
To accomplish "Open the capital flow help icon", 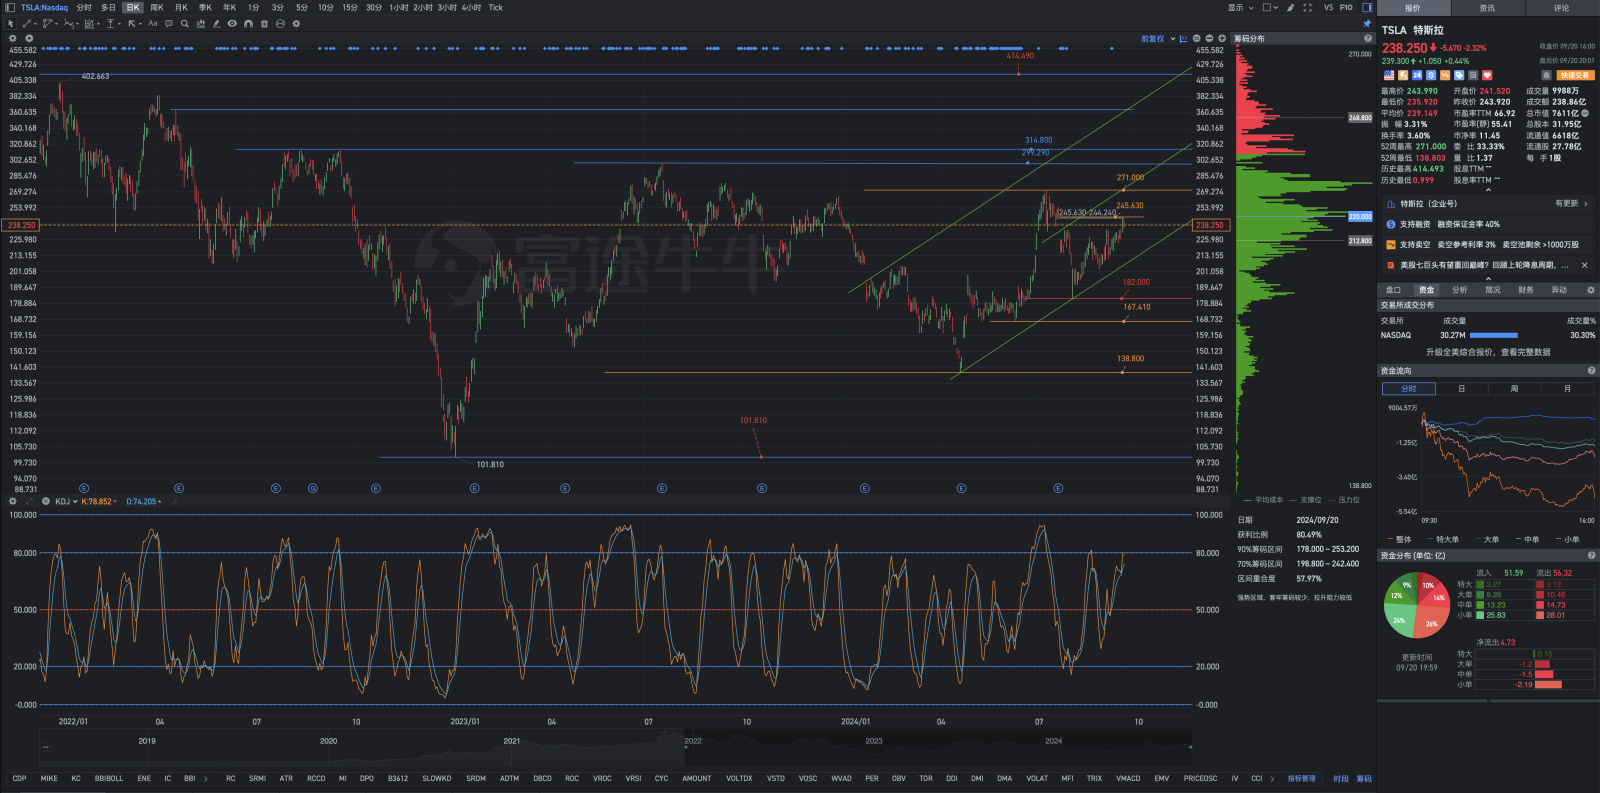I will pyautogui.click(x=1591, y=370).
